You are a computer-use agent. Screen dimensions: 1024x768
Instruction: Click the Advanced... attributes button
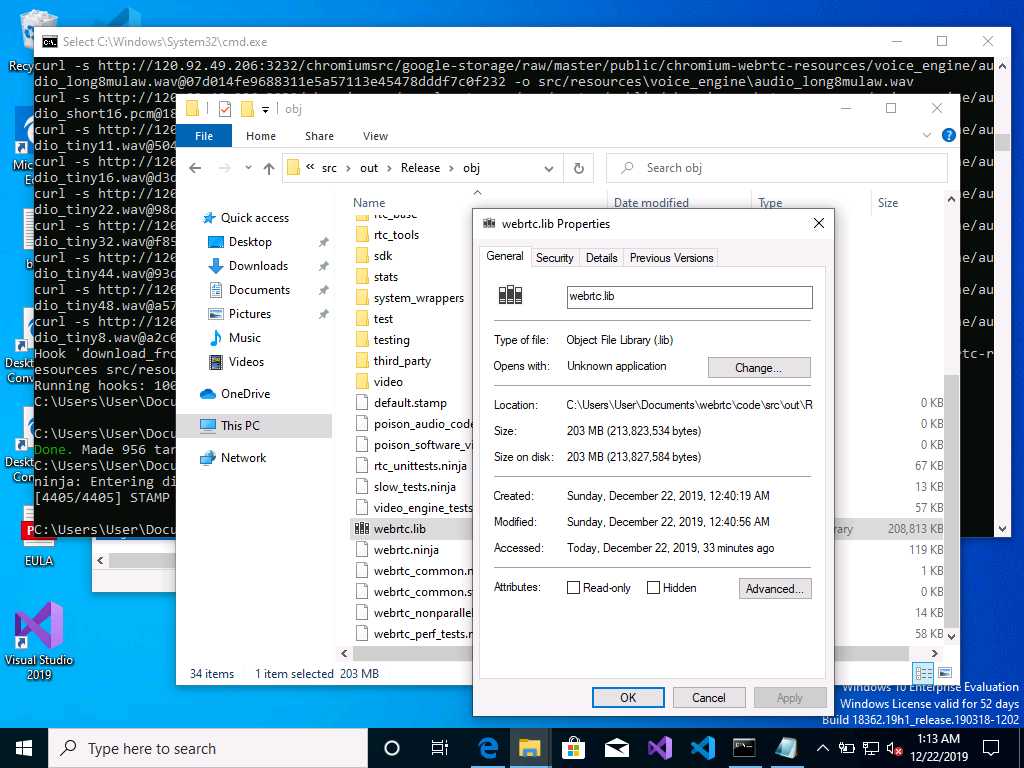point(775,588)
